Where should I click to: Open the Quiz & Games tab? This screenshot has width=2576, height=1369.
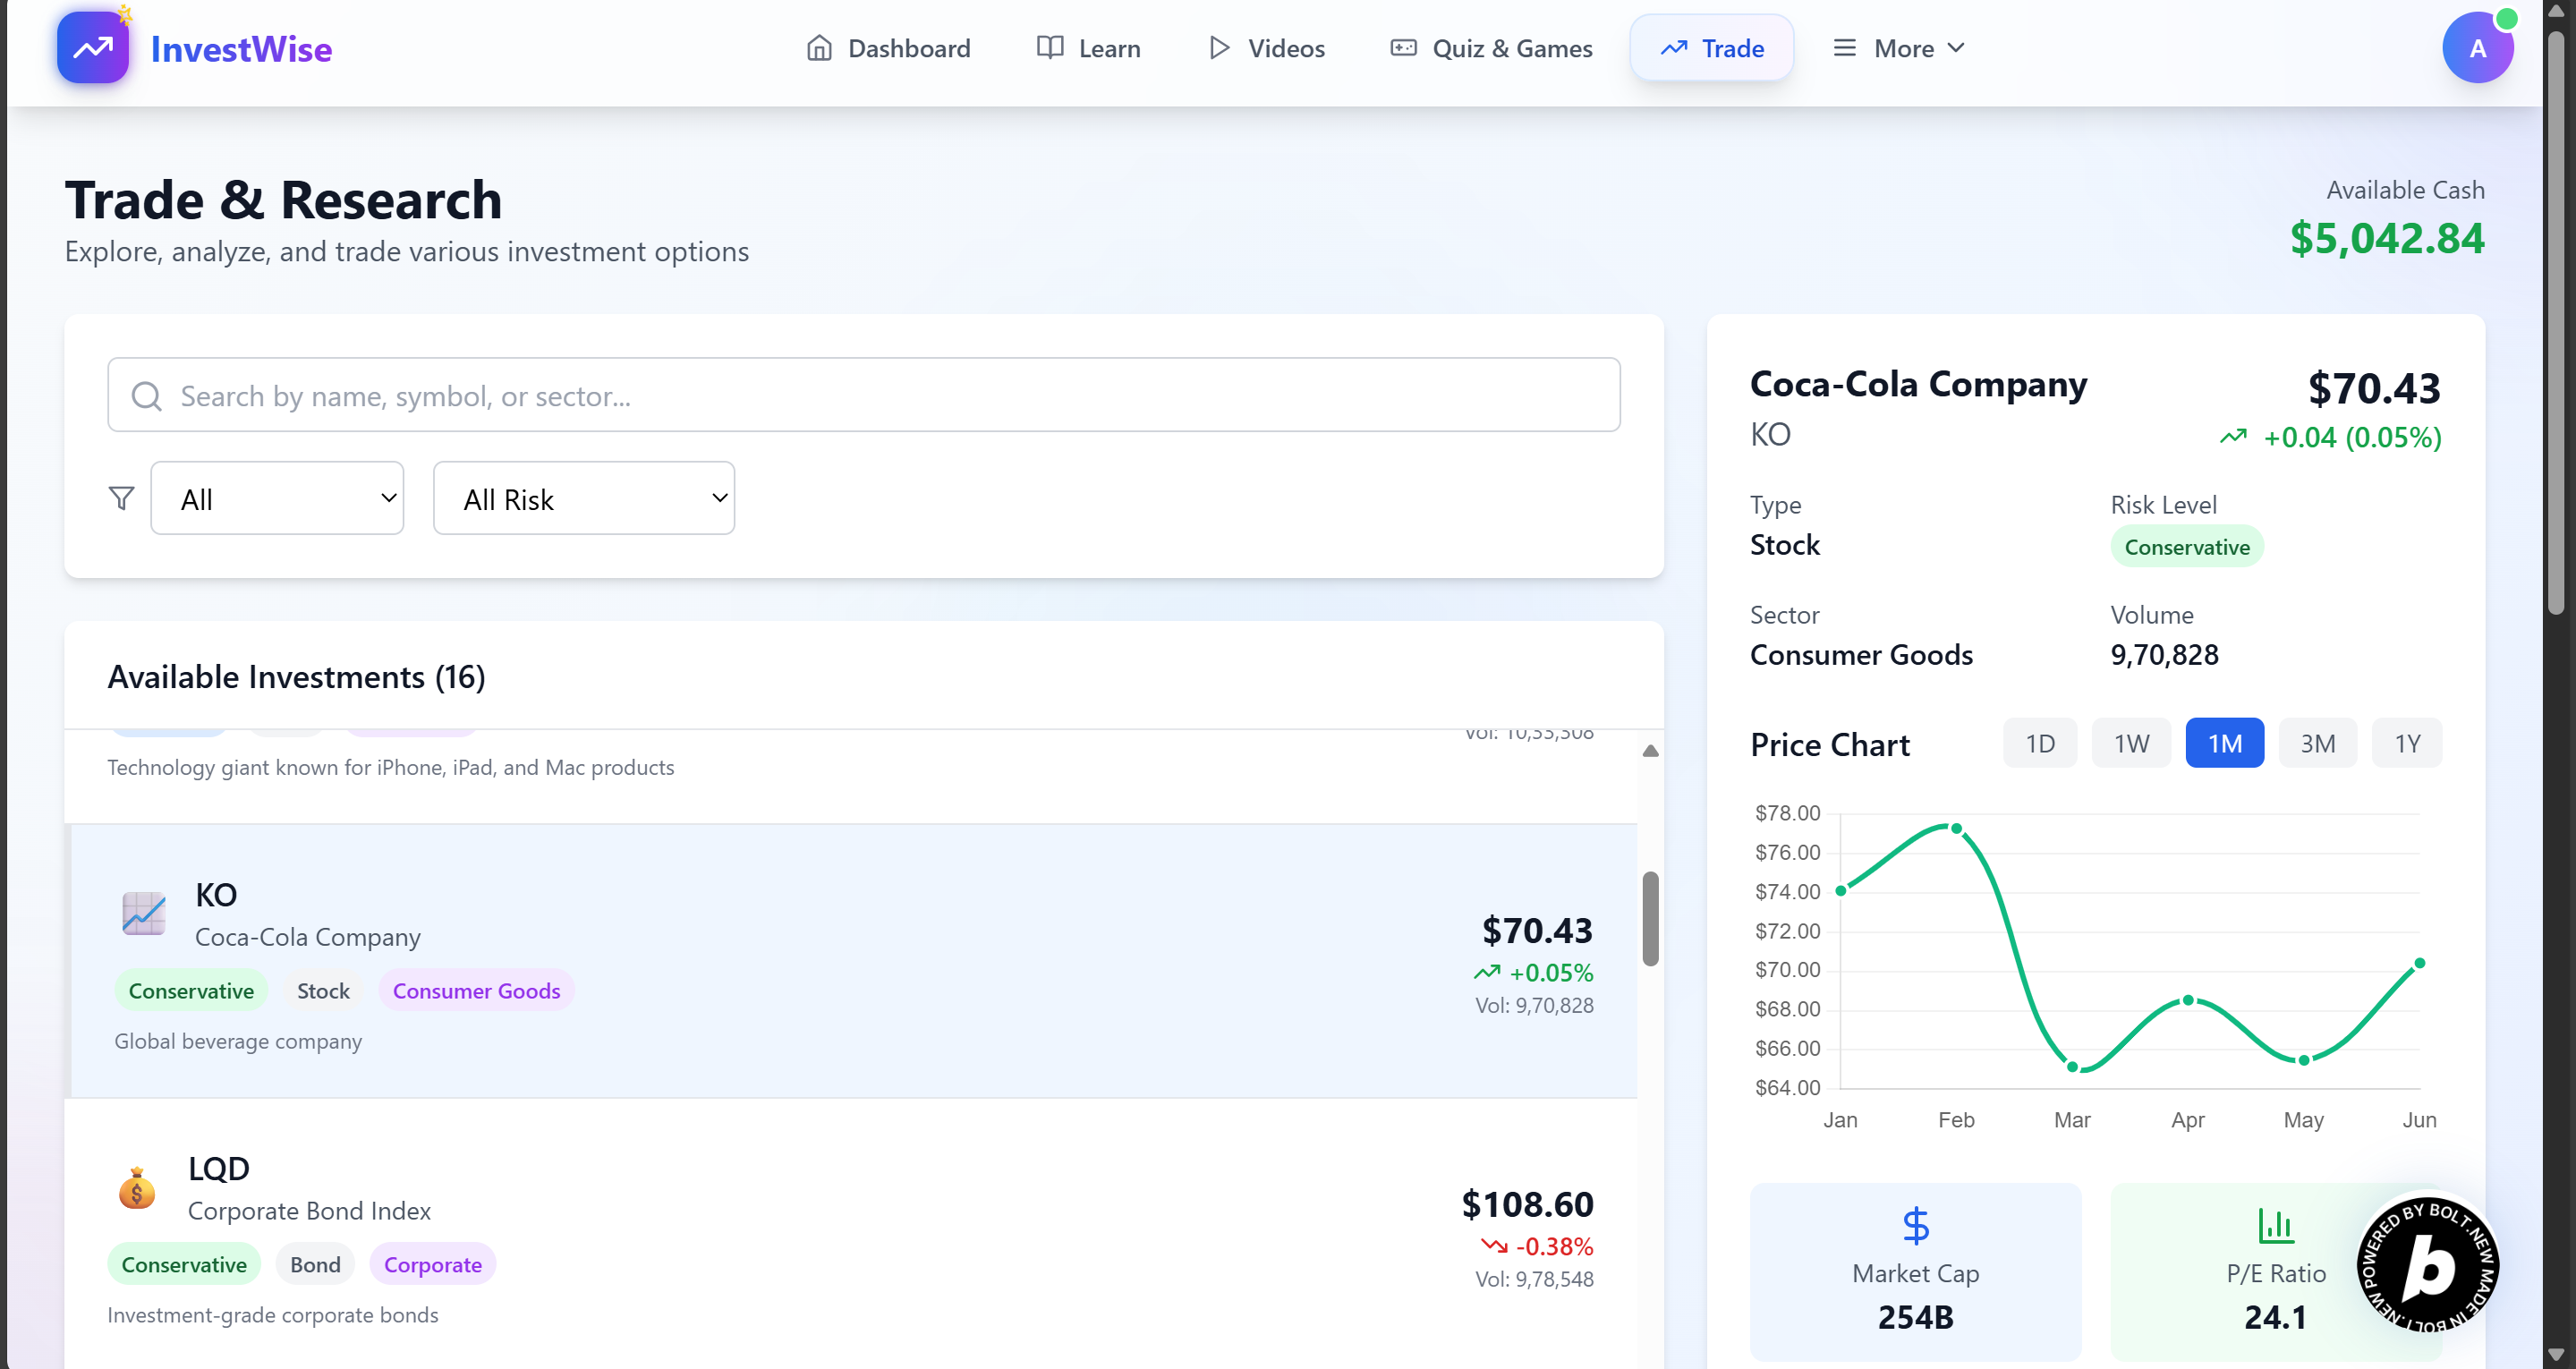click(x=1491, y=48)
